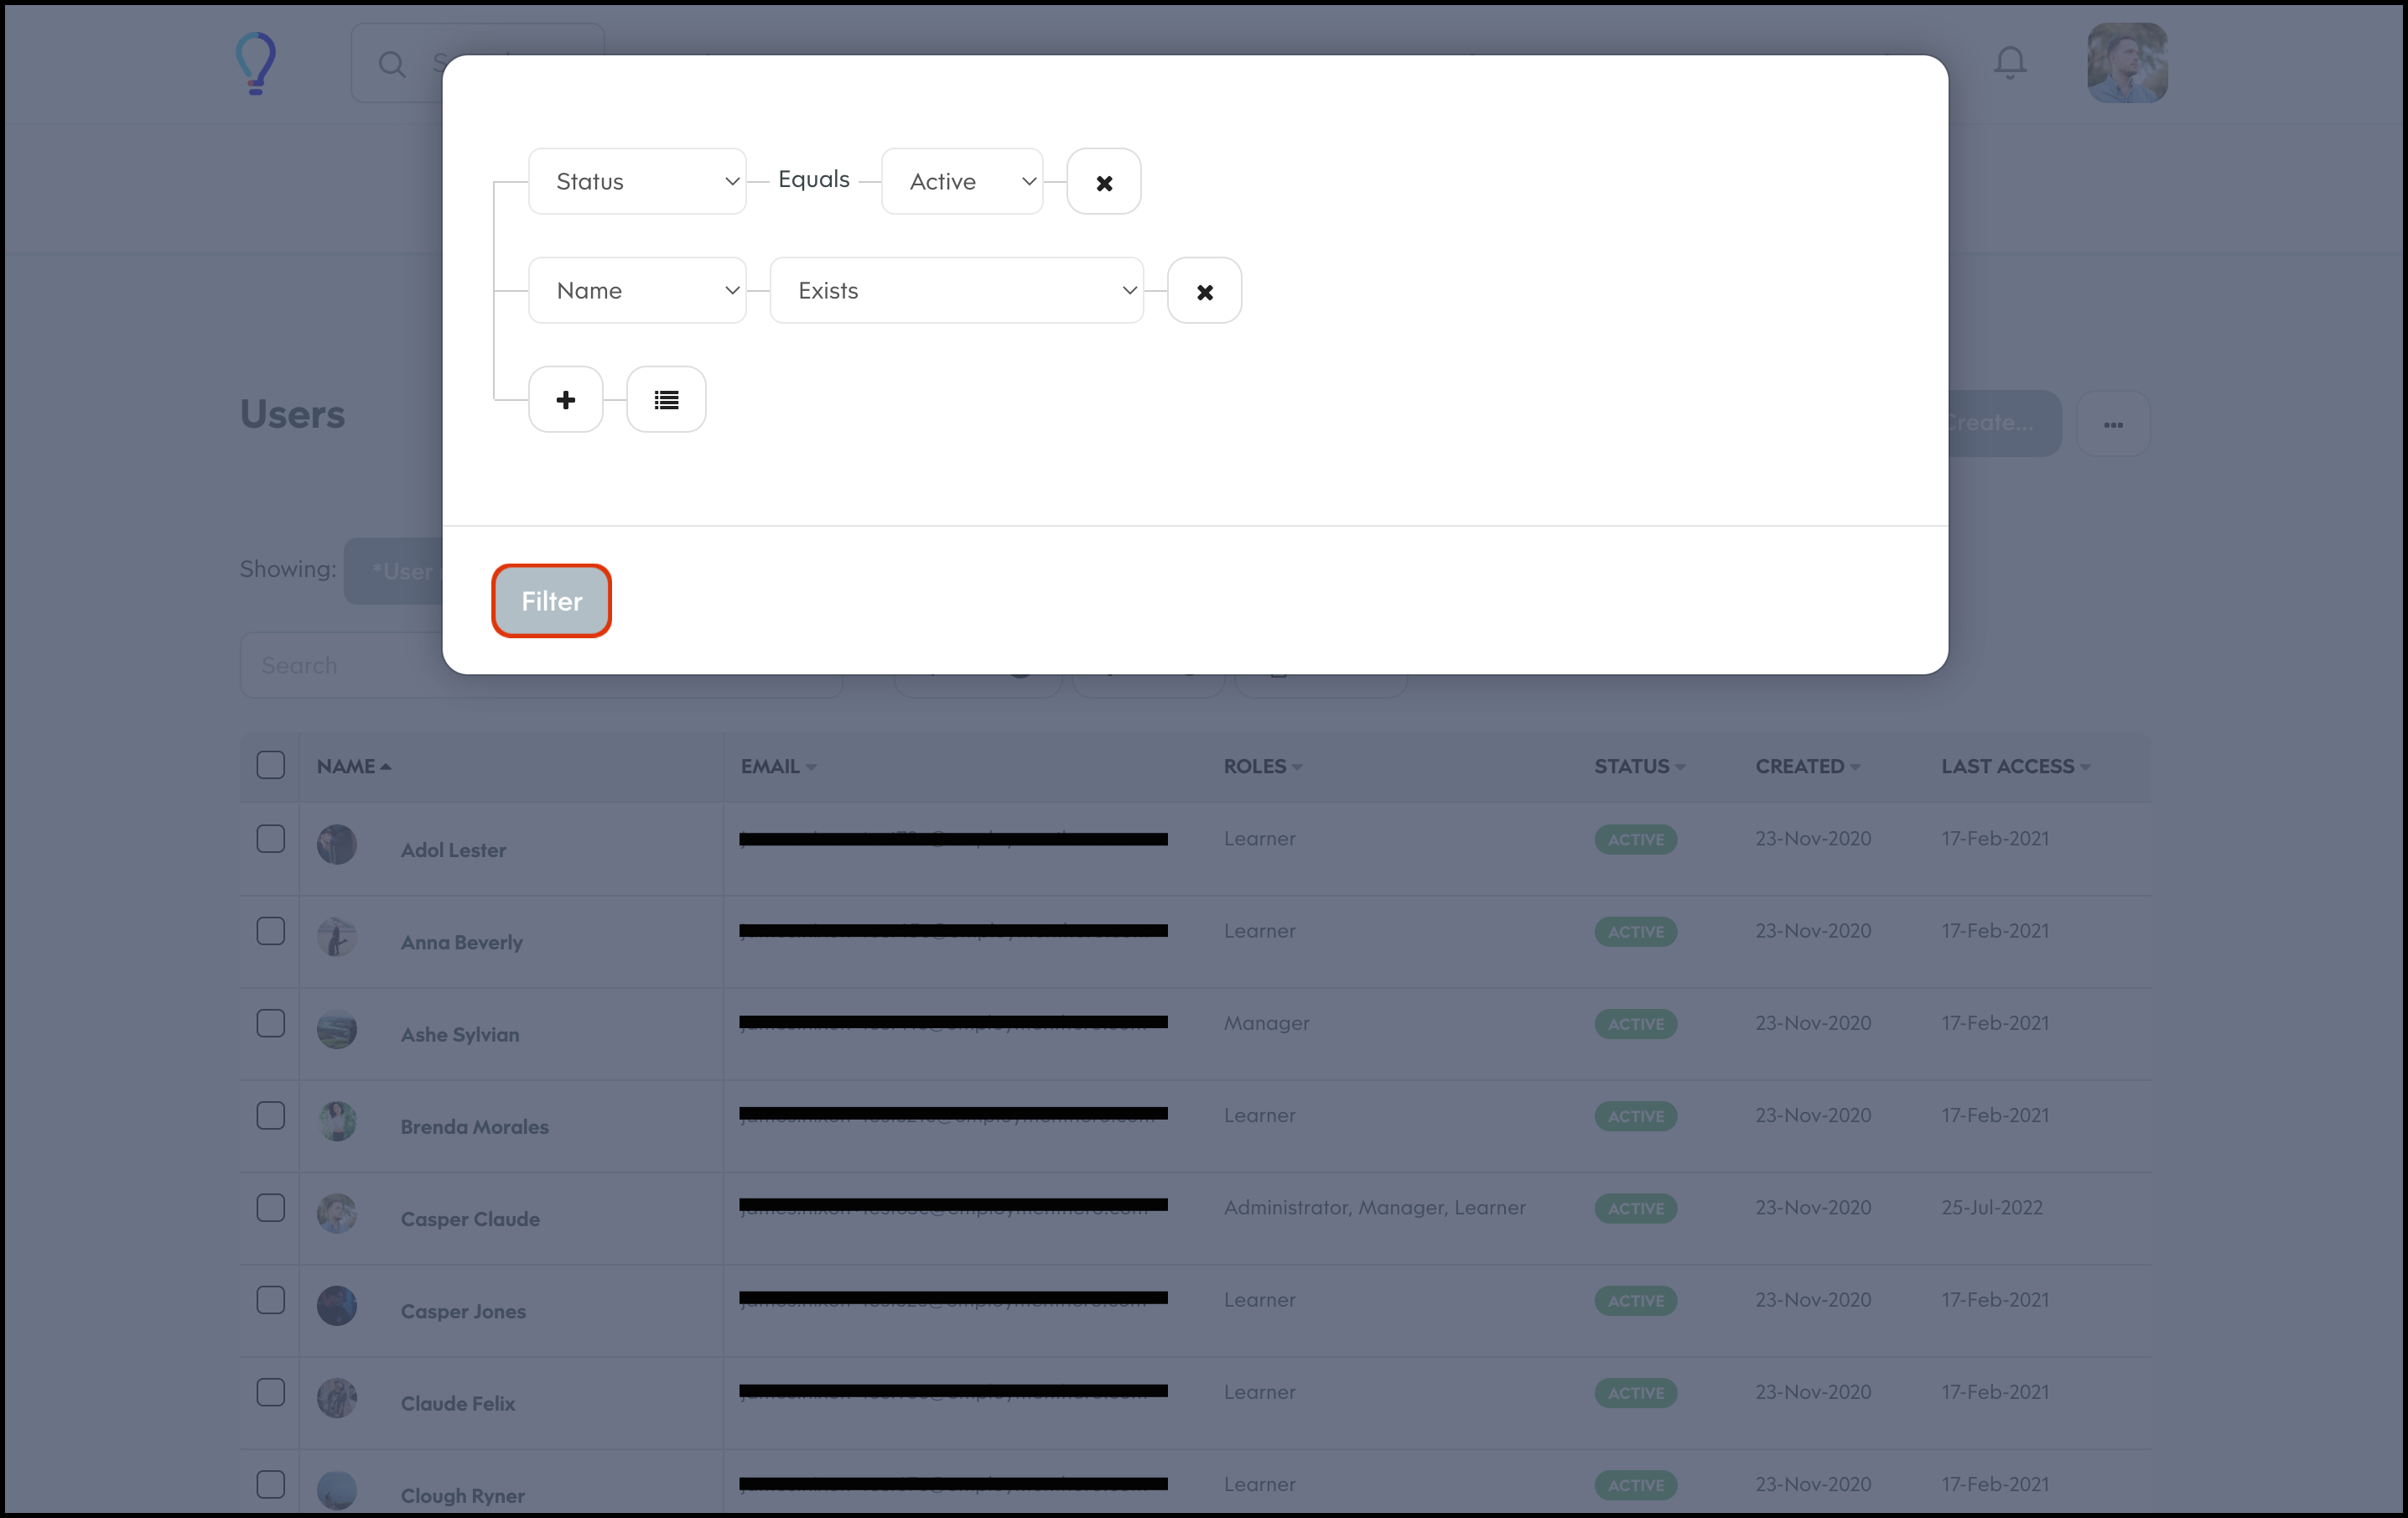Check the box for Brenda Morales
Screen dimensions: 2408x1518
coord(271,1115)
